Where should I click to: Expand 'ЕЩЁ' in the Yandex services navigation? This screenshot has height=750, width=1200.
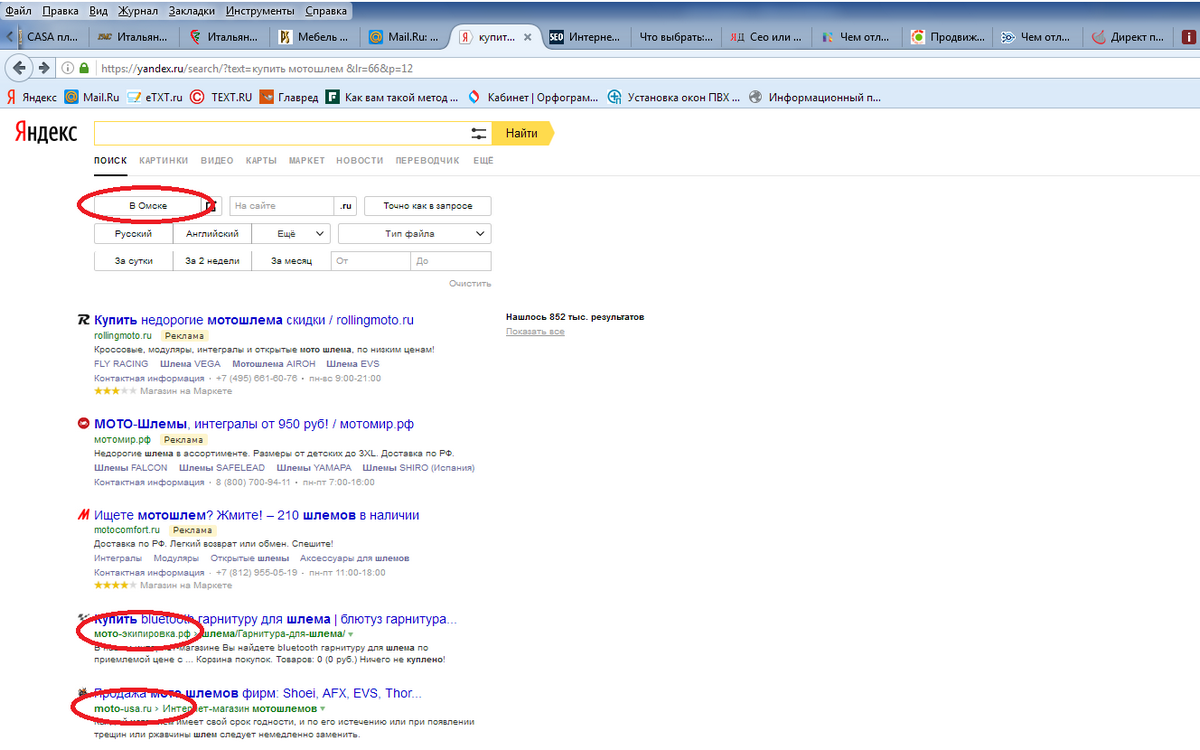(483, 160)
